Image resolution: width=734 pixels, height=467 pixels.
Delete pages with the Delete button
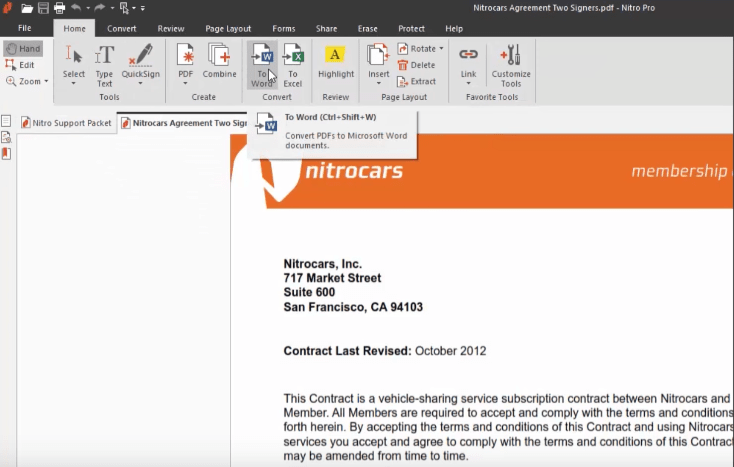[x=417, y=65]
